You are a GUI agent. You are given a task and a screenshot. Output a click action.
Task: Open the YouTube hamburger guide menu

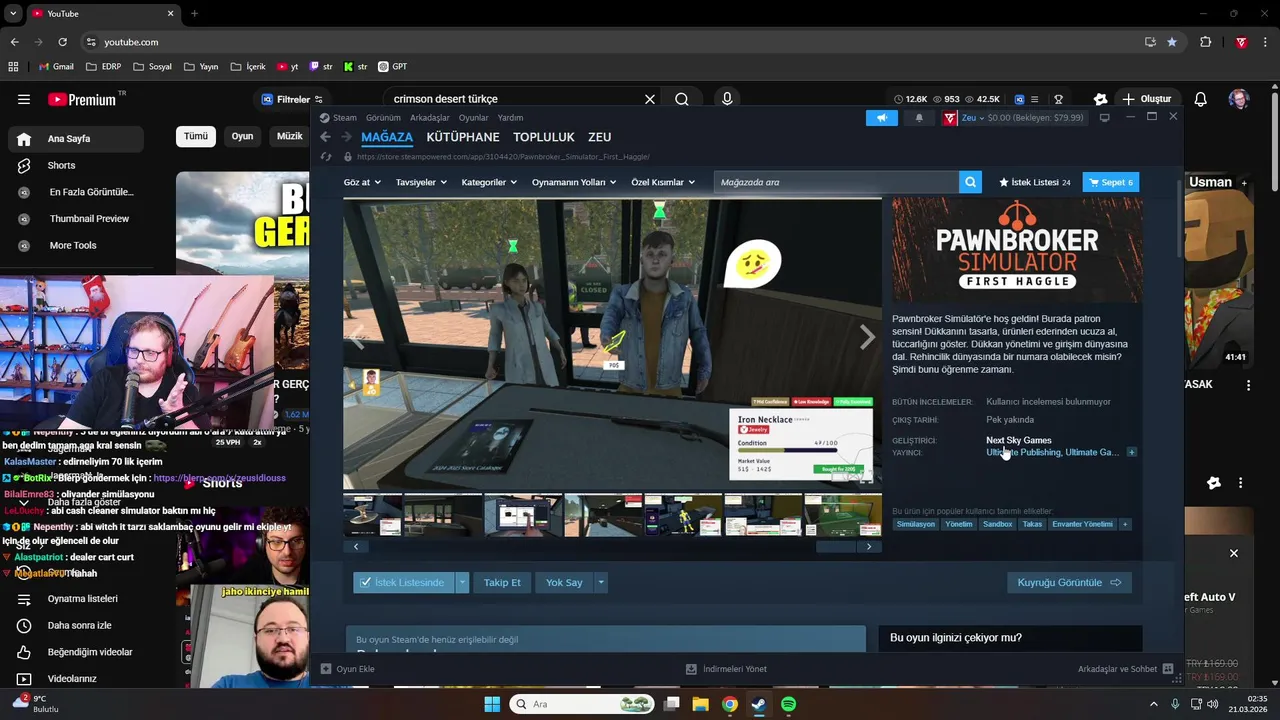(x=24, y=99)
